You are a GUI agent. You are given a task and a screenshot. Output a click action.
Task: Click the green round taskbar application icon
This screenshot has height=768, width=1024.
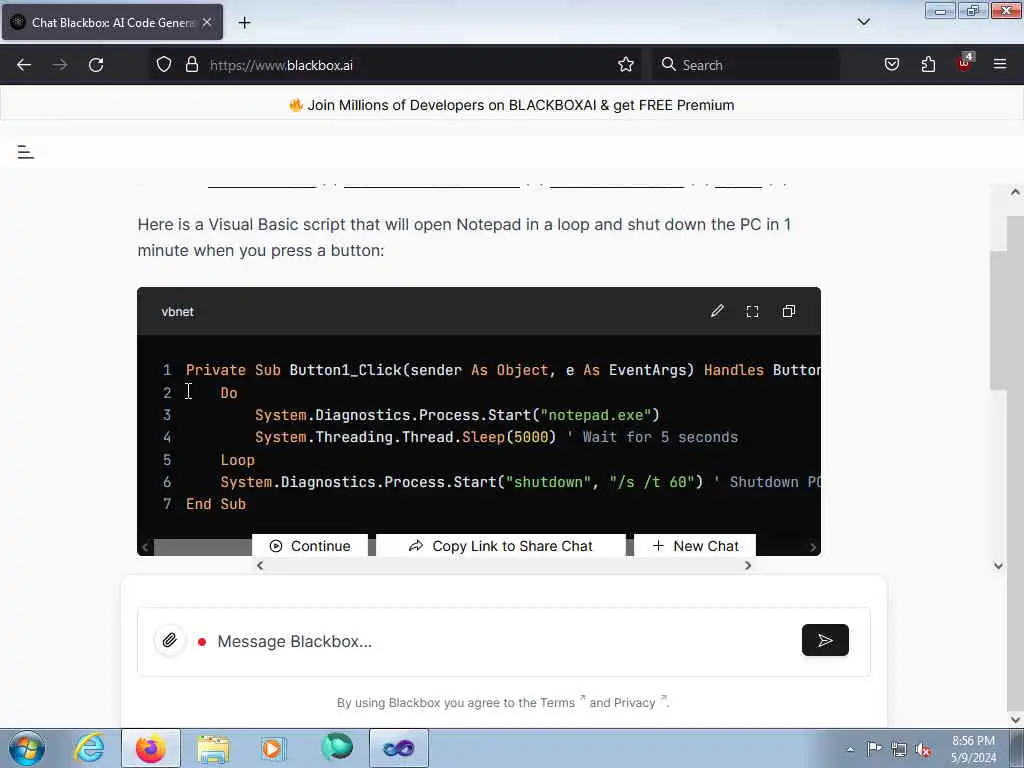point(336,747)
